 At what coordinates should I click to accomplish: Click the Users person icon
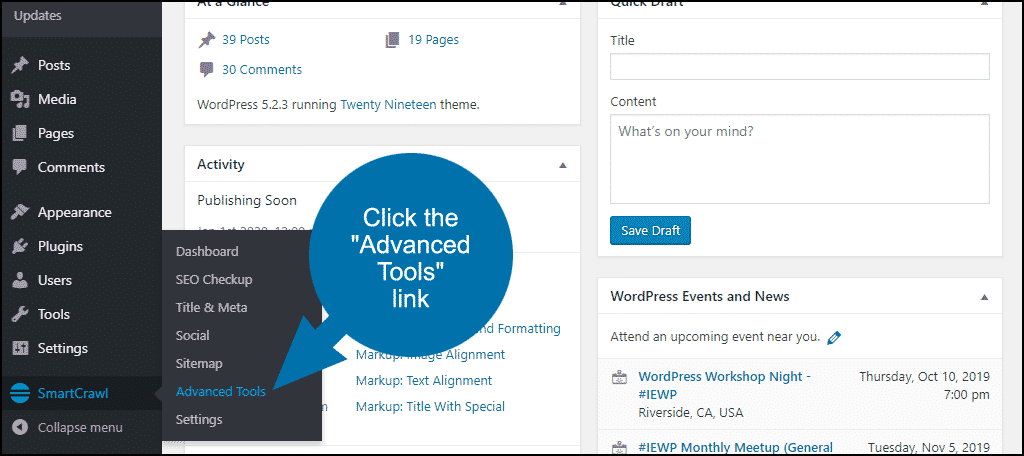[20, 280]
